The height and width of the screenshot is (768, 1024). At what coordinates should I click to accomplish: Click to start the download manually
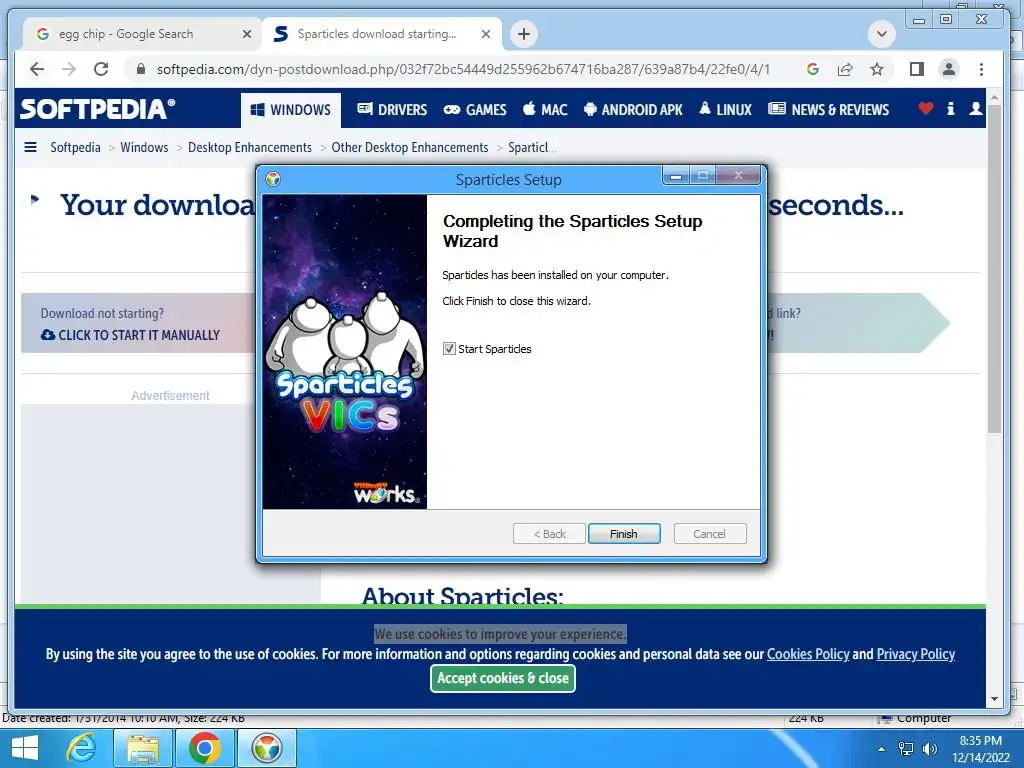pyautogui.click(x=131, y=335)
